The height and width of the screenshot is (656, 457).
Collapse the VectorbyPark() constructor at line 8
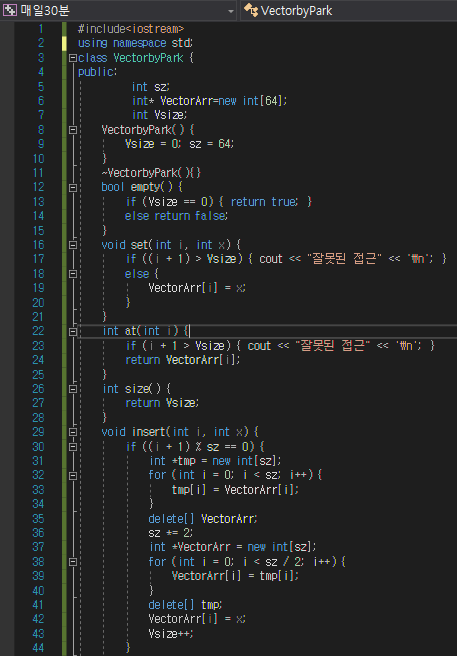(73, 130)
